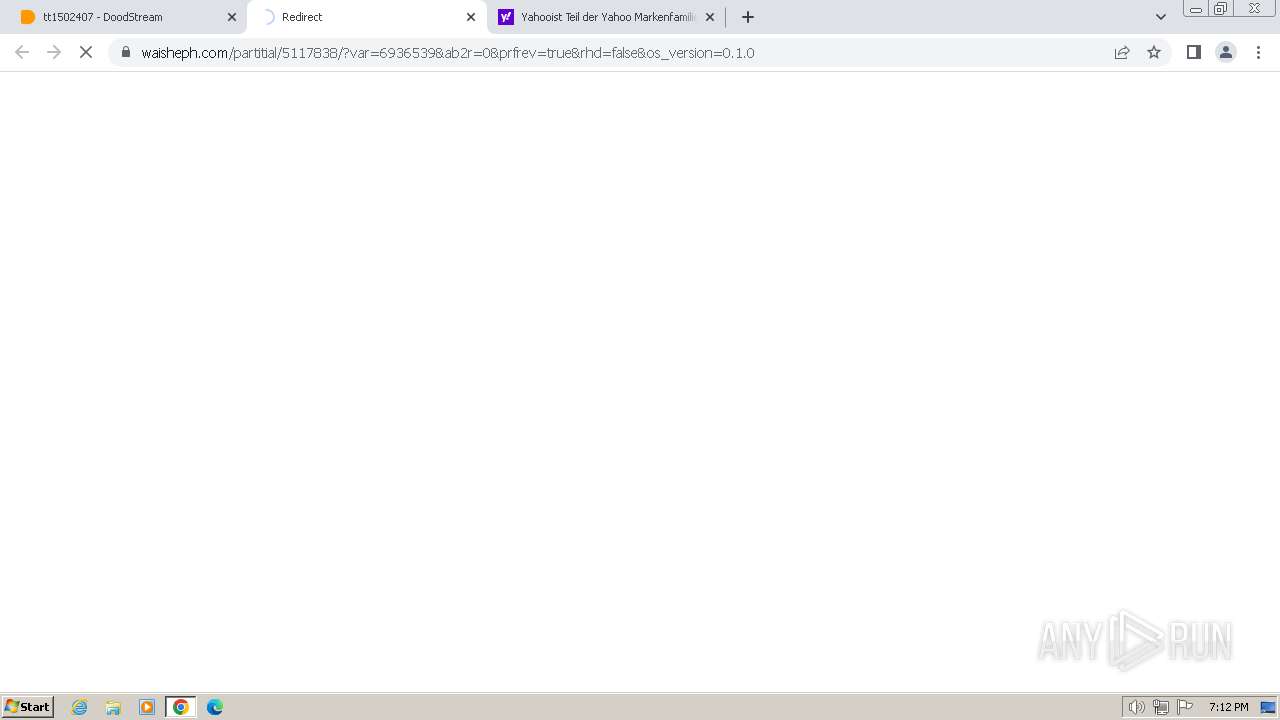View site security lock information
The image size is (1280, 720).
coord(126,52)
